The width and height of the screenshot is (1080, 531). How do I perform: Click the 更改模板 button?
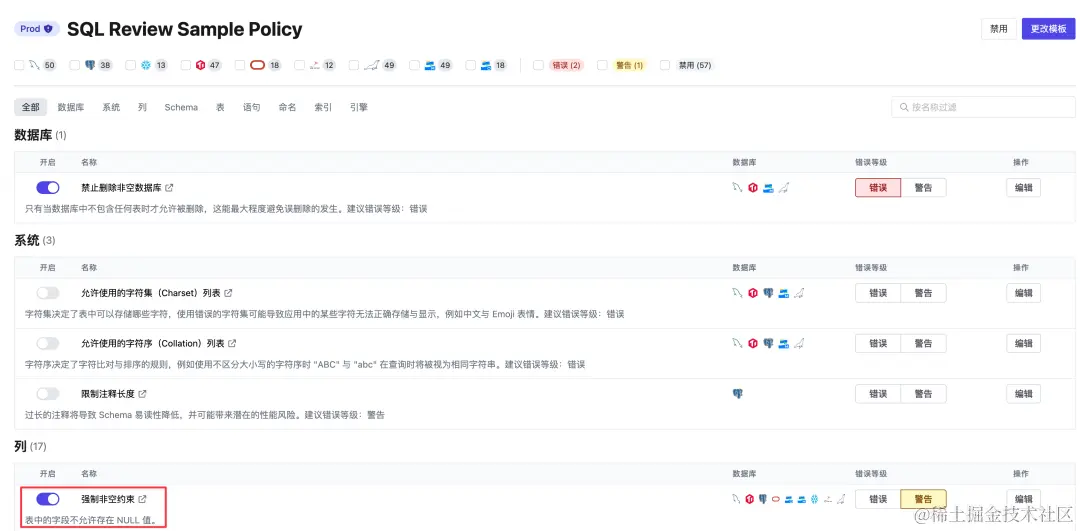1048,29
